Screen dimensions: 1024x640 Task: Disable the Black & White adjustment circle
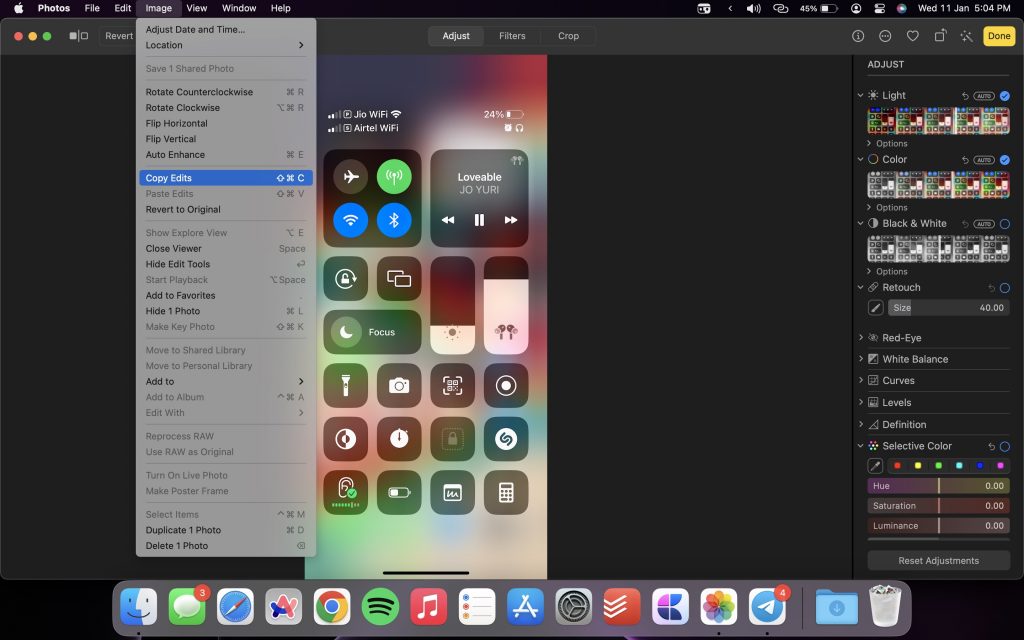[x=1007, y=224]
